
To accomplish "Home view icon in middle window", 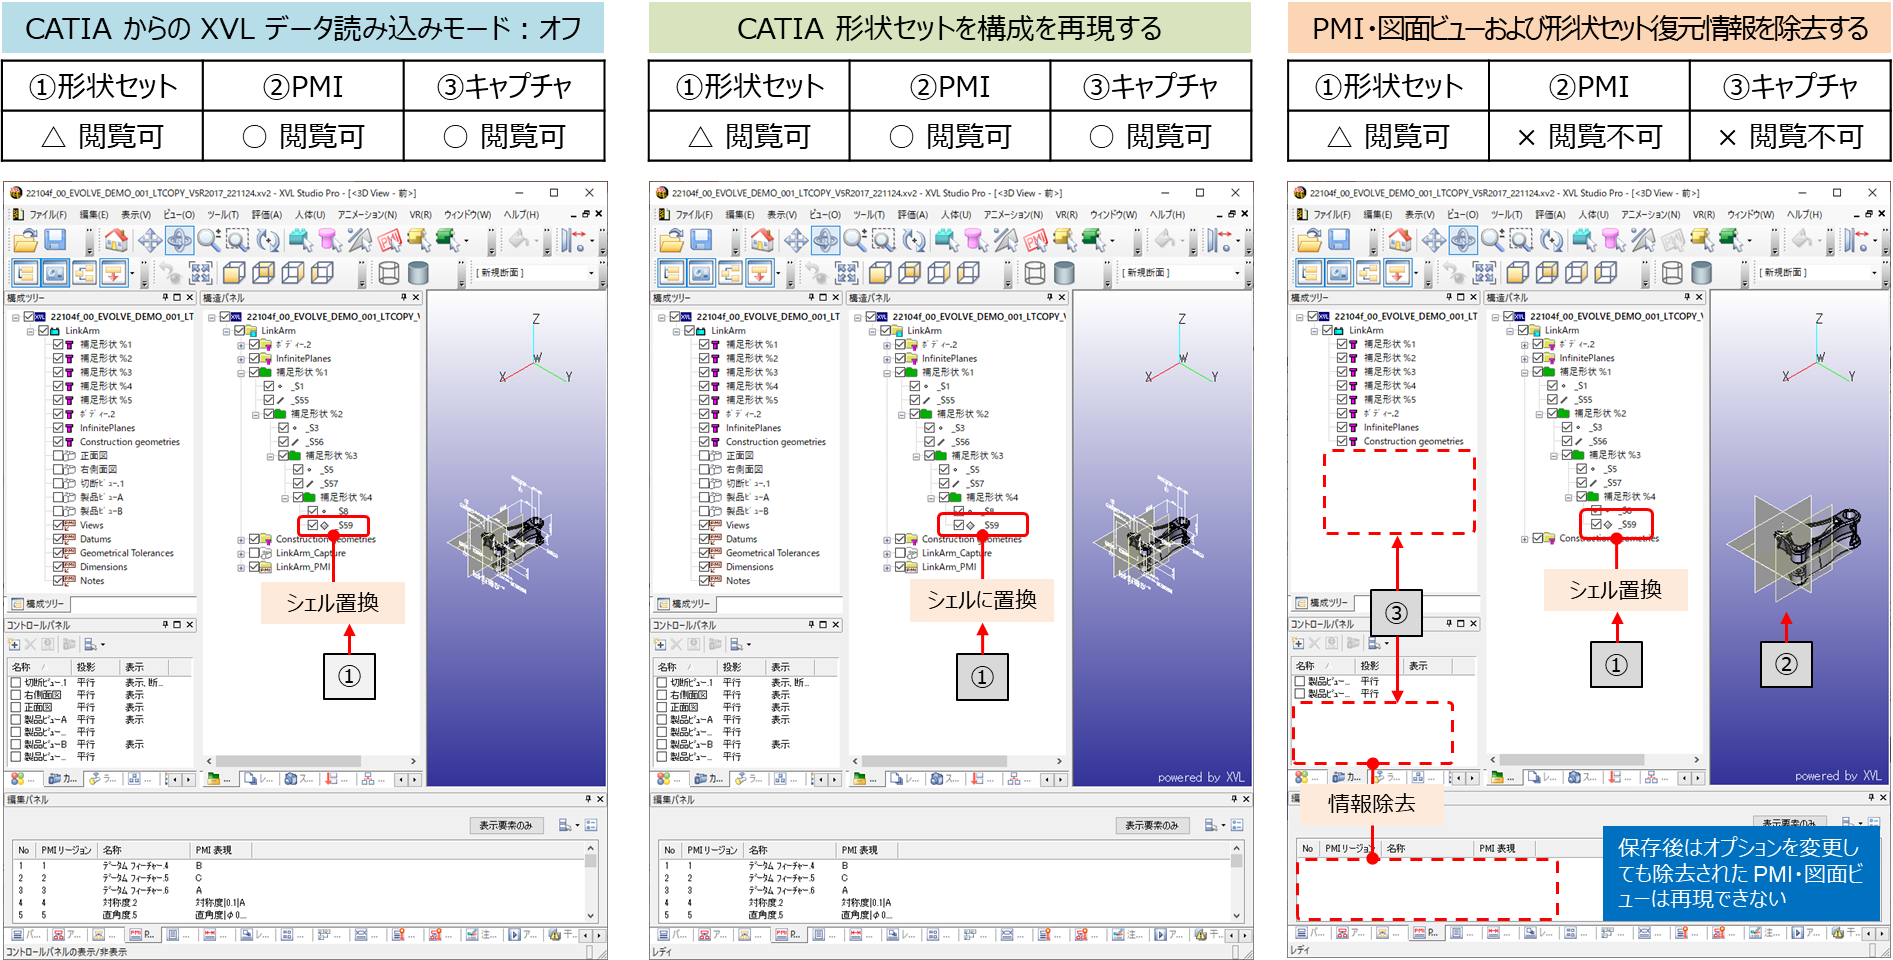I will coord(762,240).
